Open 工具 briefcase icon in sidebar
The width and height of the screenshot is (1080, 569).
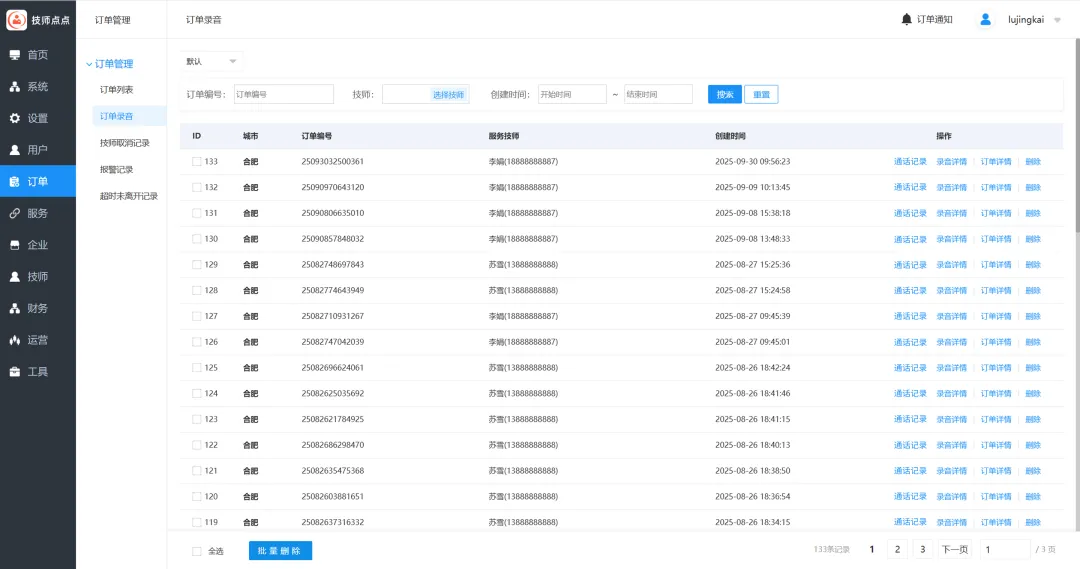coord(15,372)
